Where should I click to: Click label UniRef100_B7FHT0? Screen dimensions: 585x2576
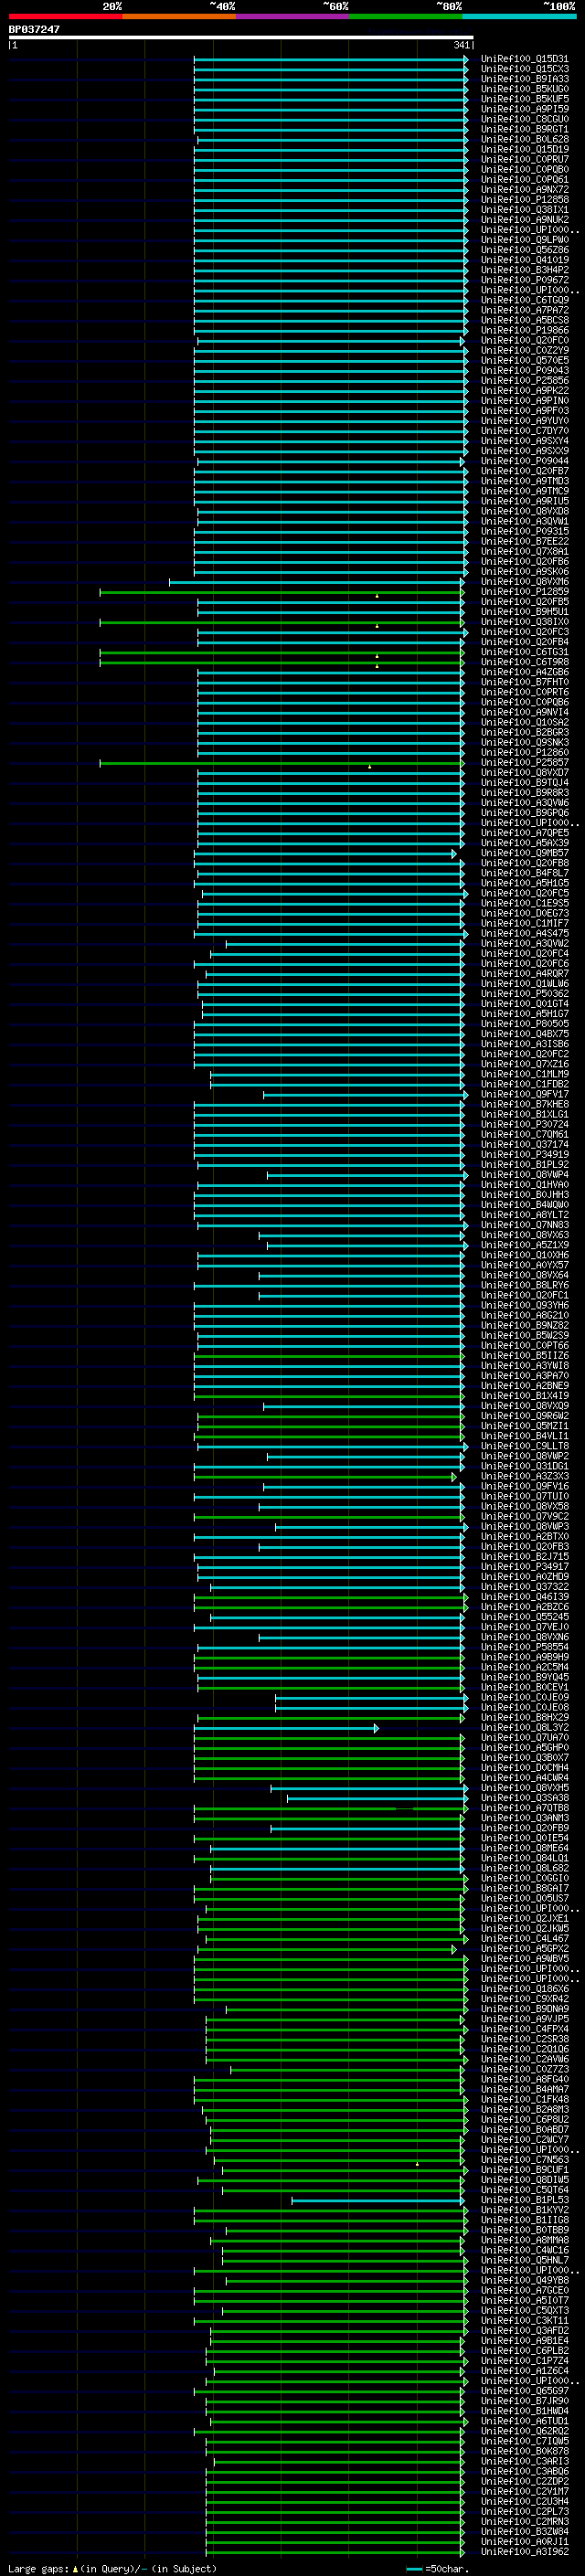pos(524,682)
